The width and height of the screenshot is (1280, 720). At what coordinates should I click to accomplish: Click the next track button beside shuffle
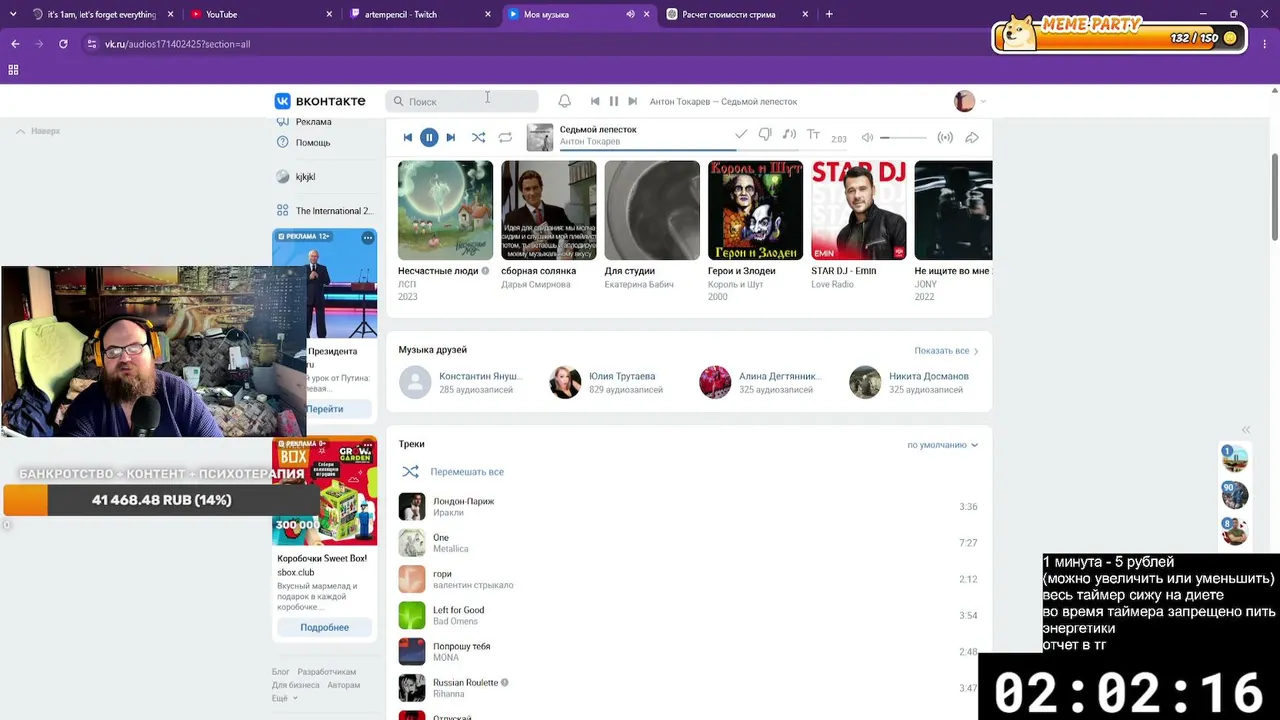pos(451,138)
